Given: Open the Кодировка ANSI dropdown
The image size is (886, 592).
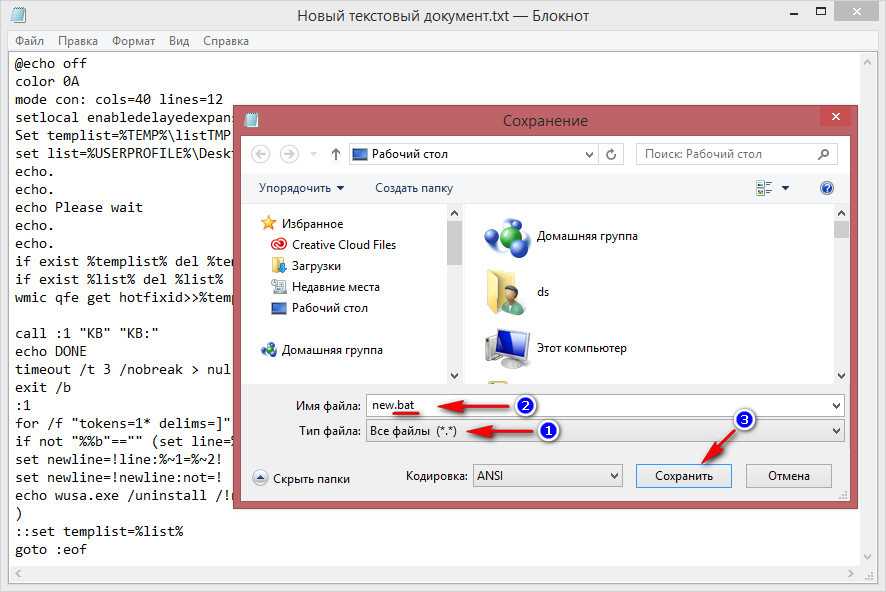Looking at the screenshot, I should click(x=547, y=476).
